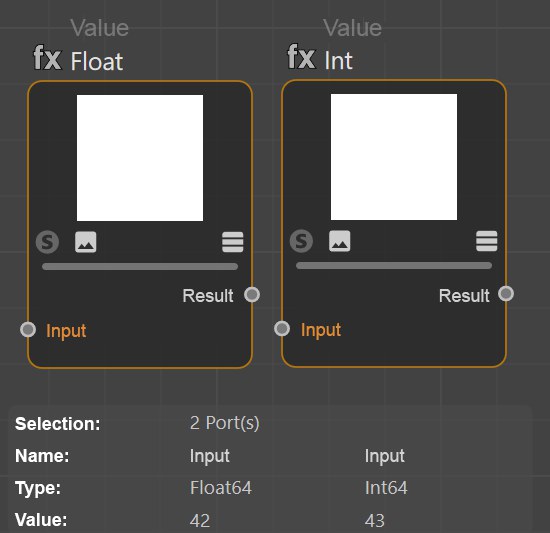
Task: Select the Input port circle on Float node
Action: pyautogui.click(x=28, y=330)
